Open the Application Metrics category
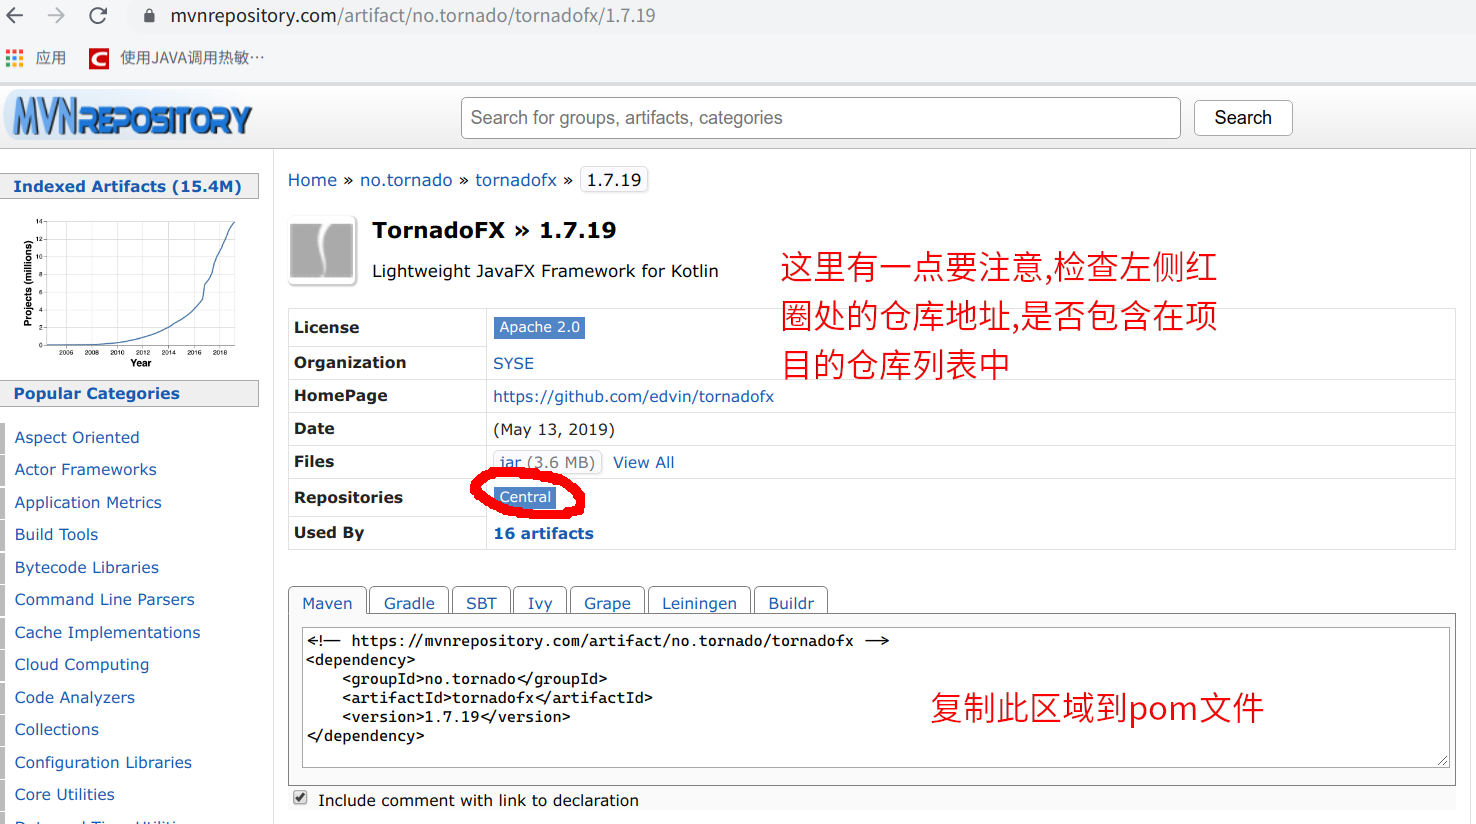 [x=88, y=502]
